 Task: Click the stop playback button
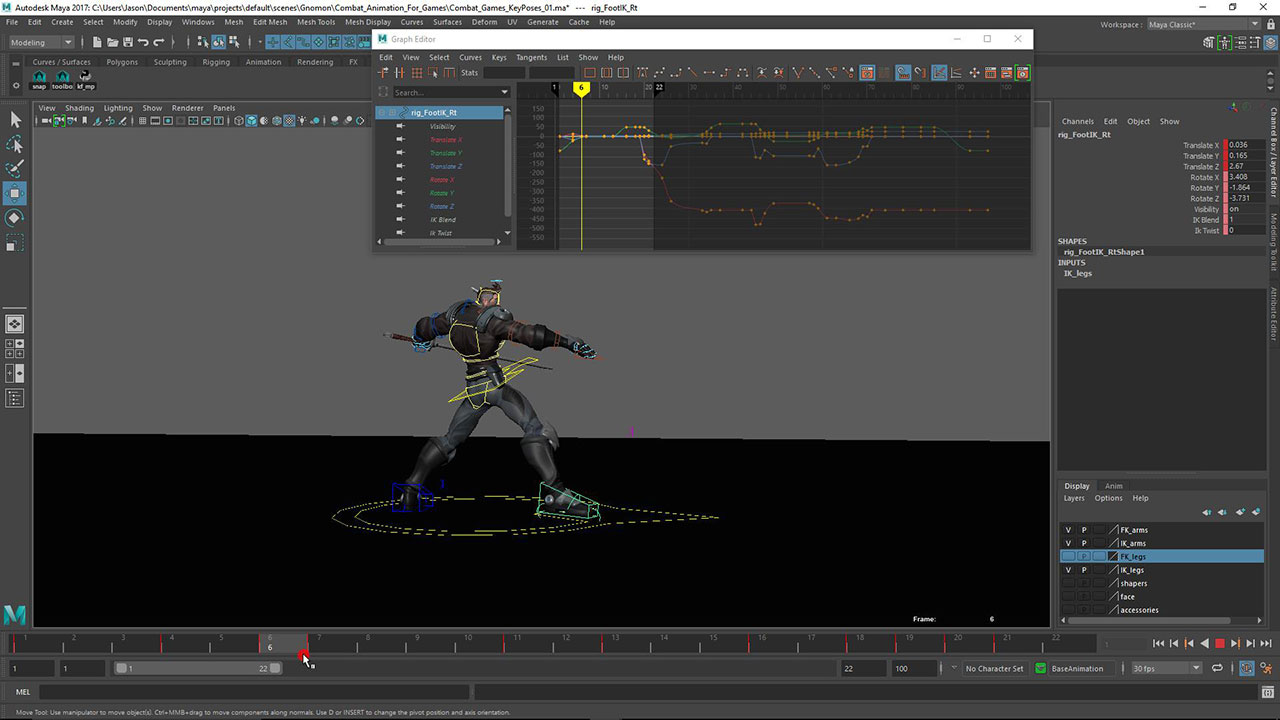click(1219, 644)
